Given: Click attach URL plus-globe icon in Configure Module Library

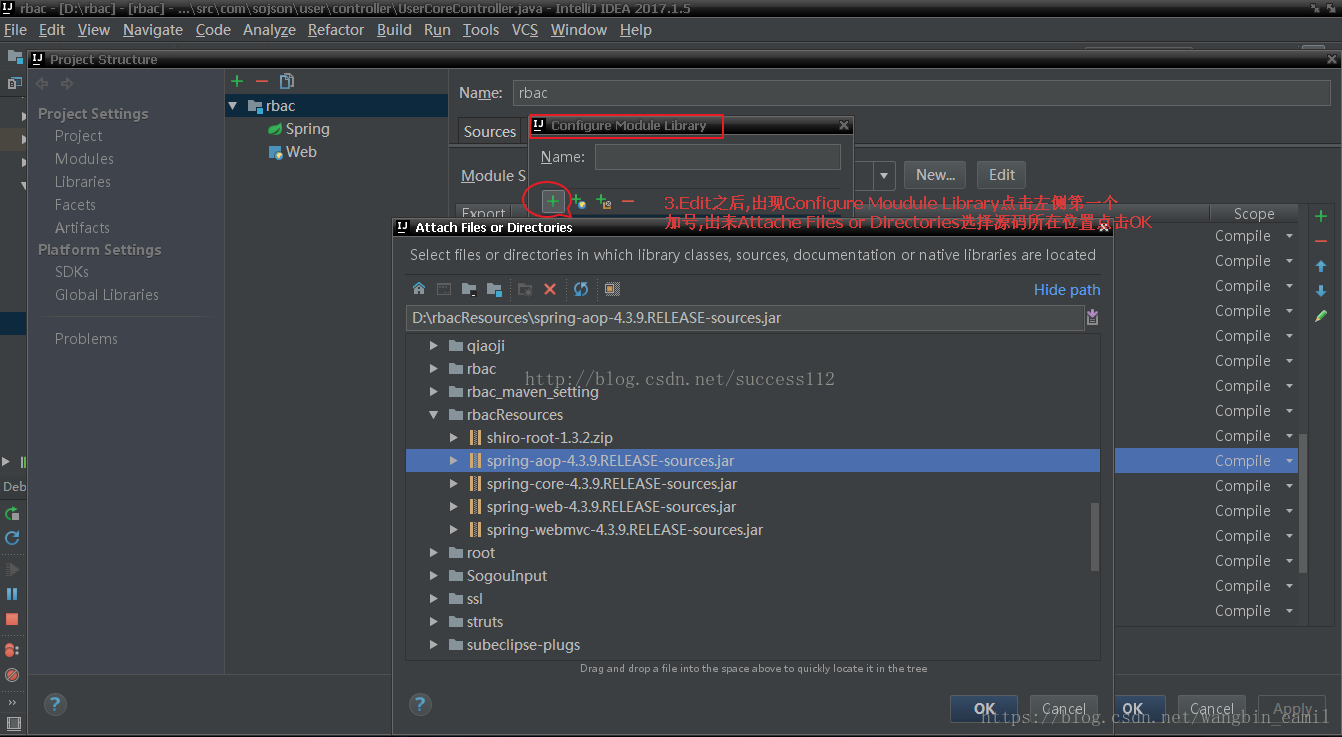Looking at the screenshot, I should (578, 201).
